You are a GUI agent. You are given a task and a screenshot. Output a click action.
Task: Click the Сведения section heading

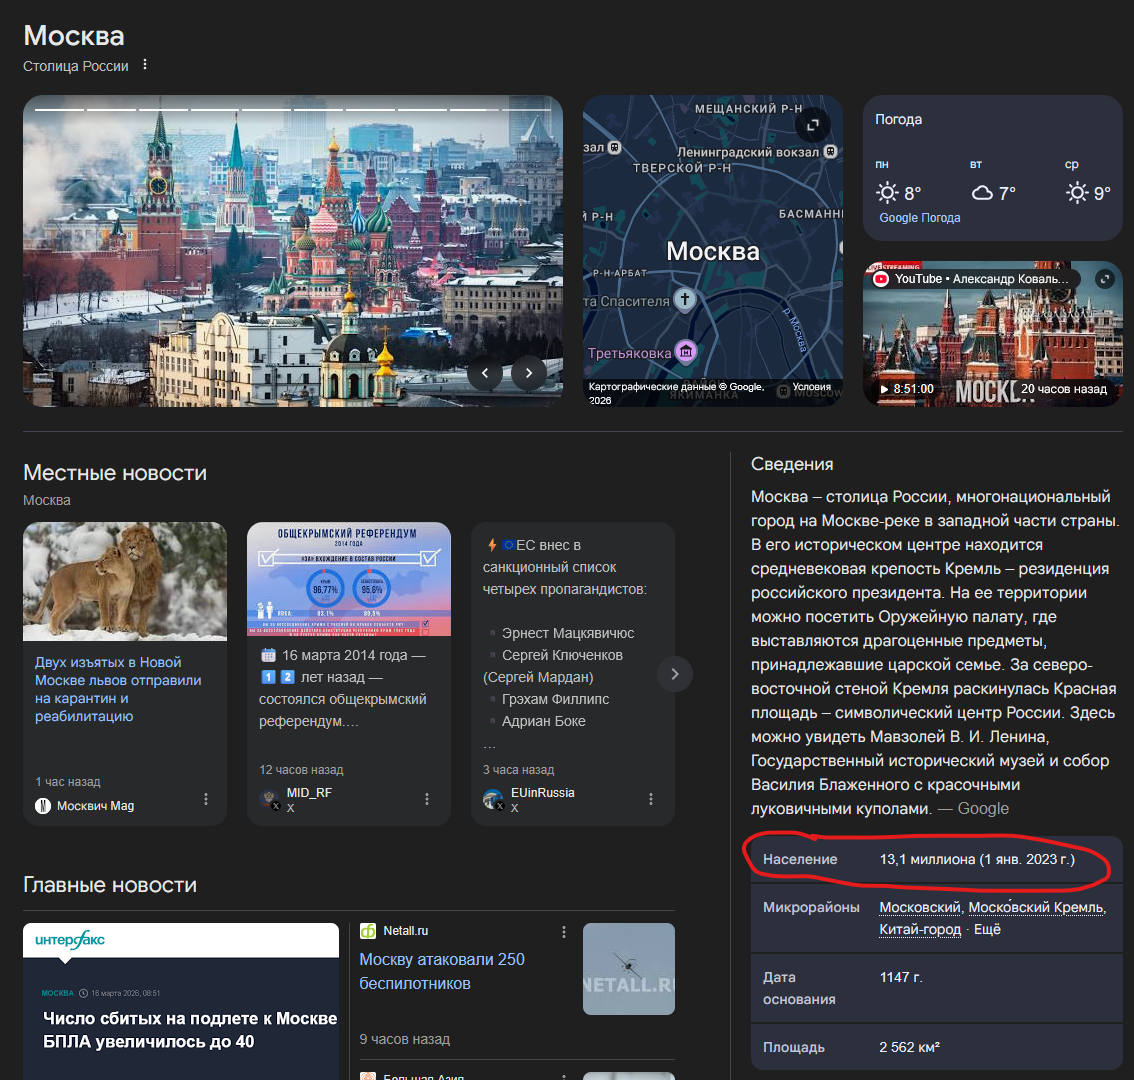792,464
